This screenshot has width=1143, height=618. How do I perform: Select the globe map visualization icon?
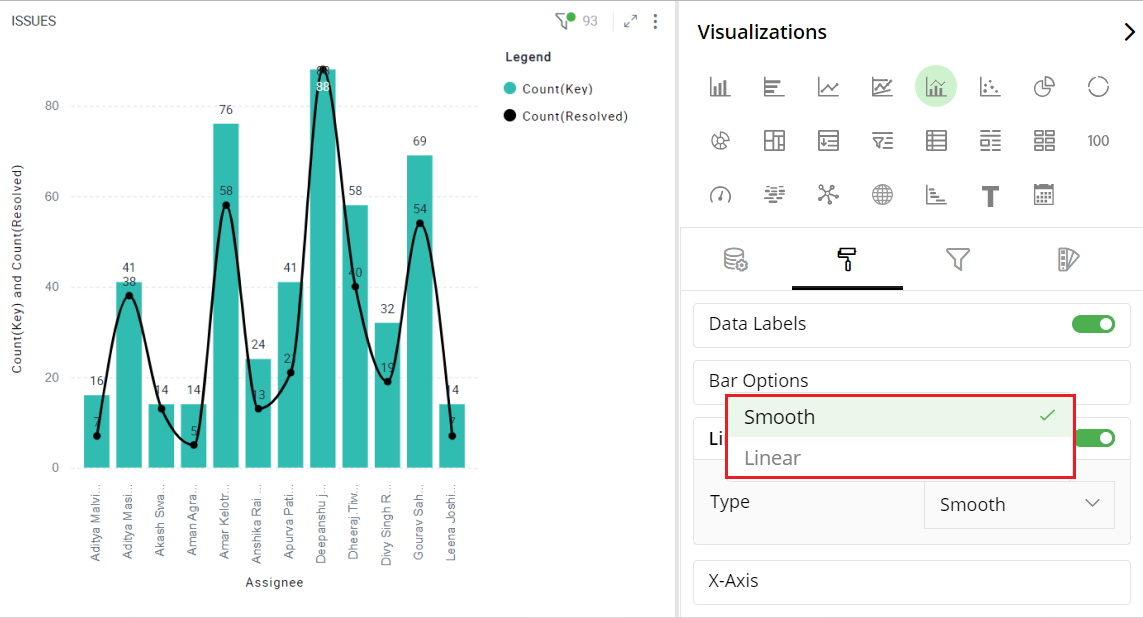pos(882,195)
